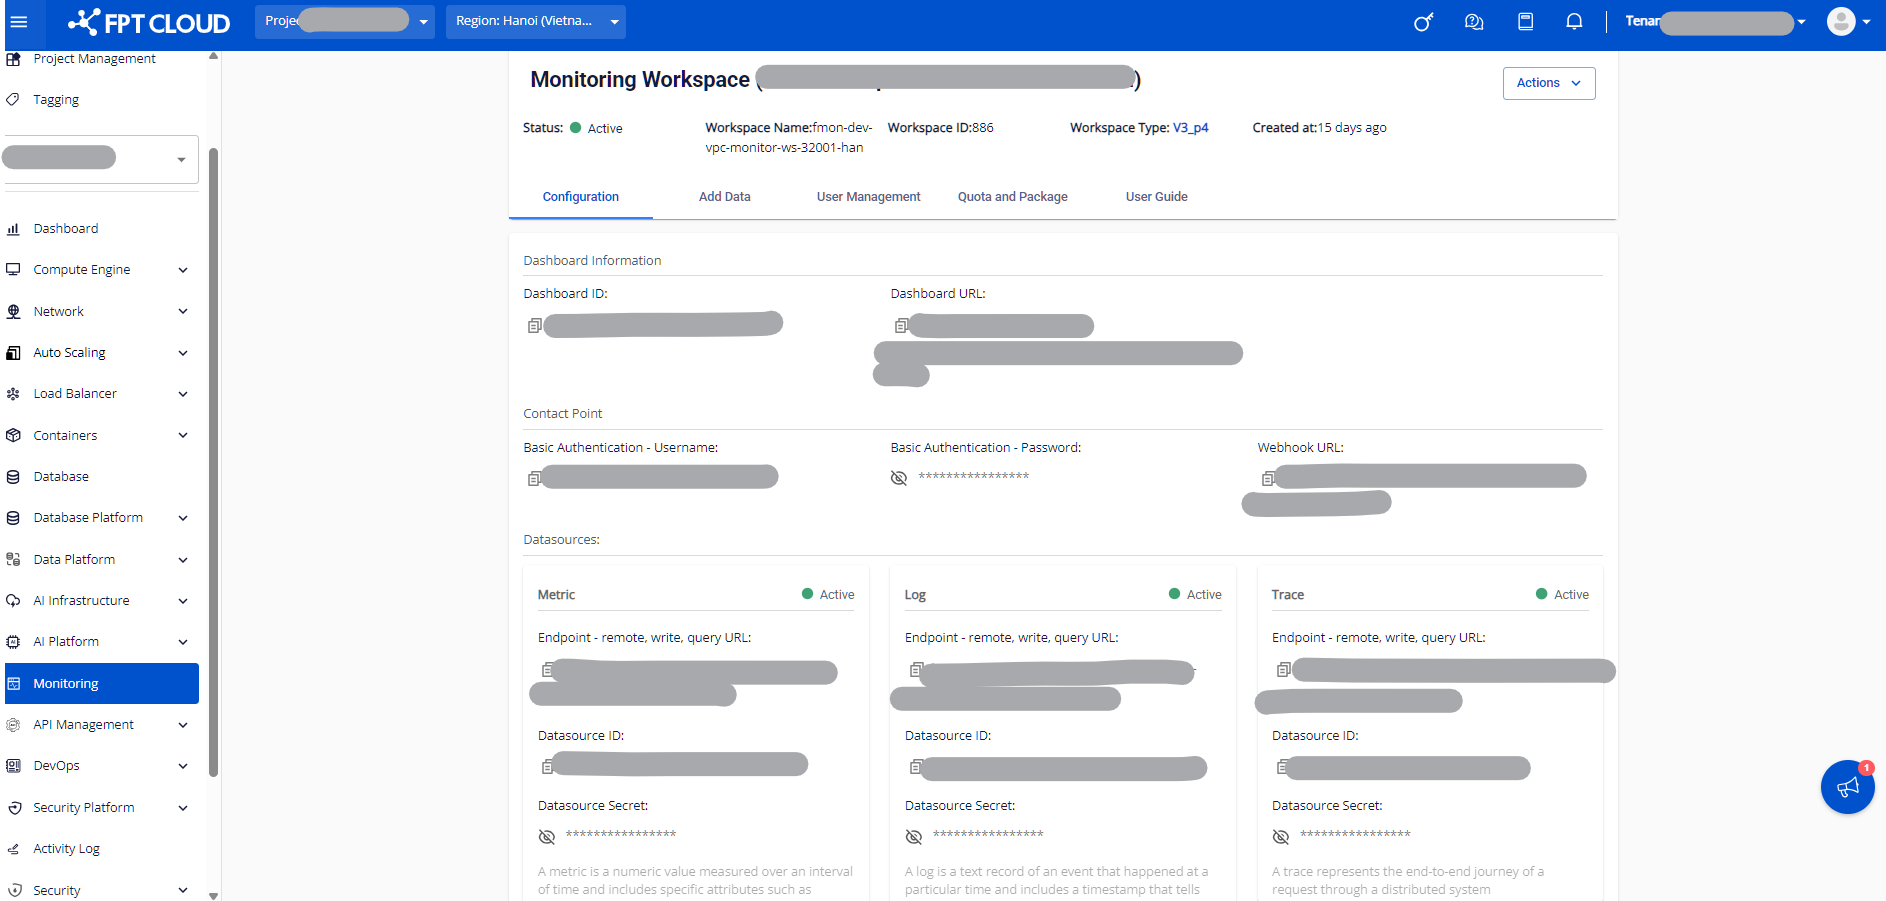Viewport: 1886px width, 901px height.
Task: Reveal the Basic Authentication password
Action: [899, 477]
